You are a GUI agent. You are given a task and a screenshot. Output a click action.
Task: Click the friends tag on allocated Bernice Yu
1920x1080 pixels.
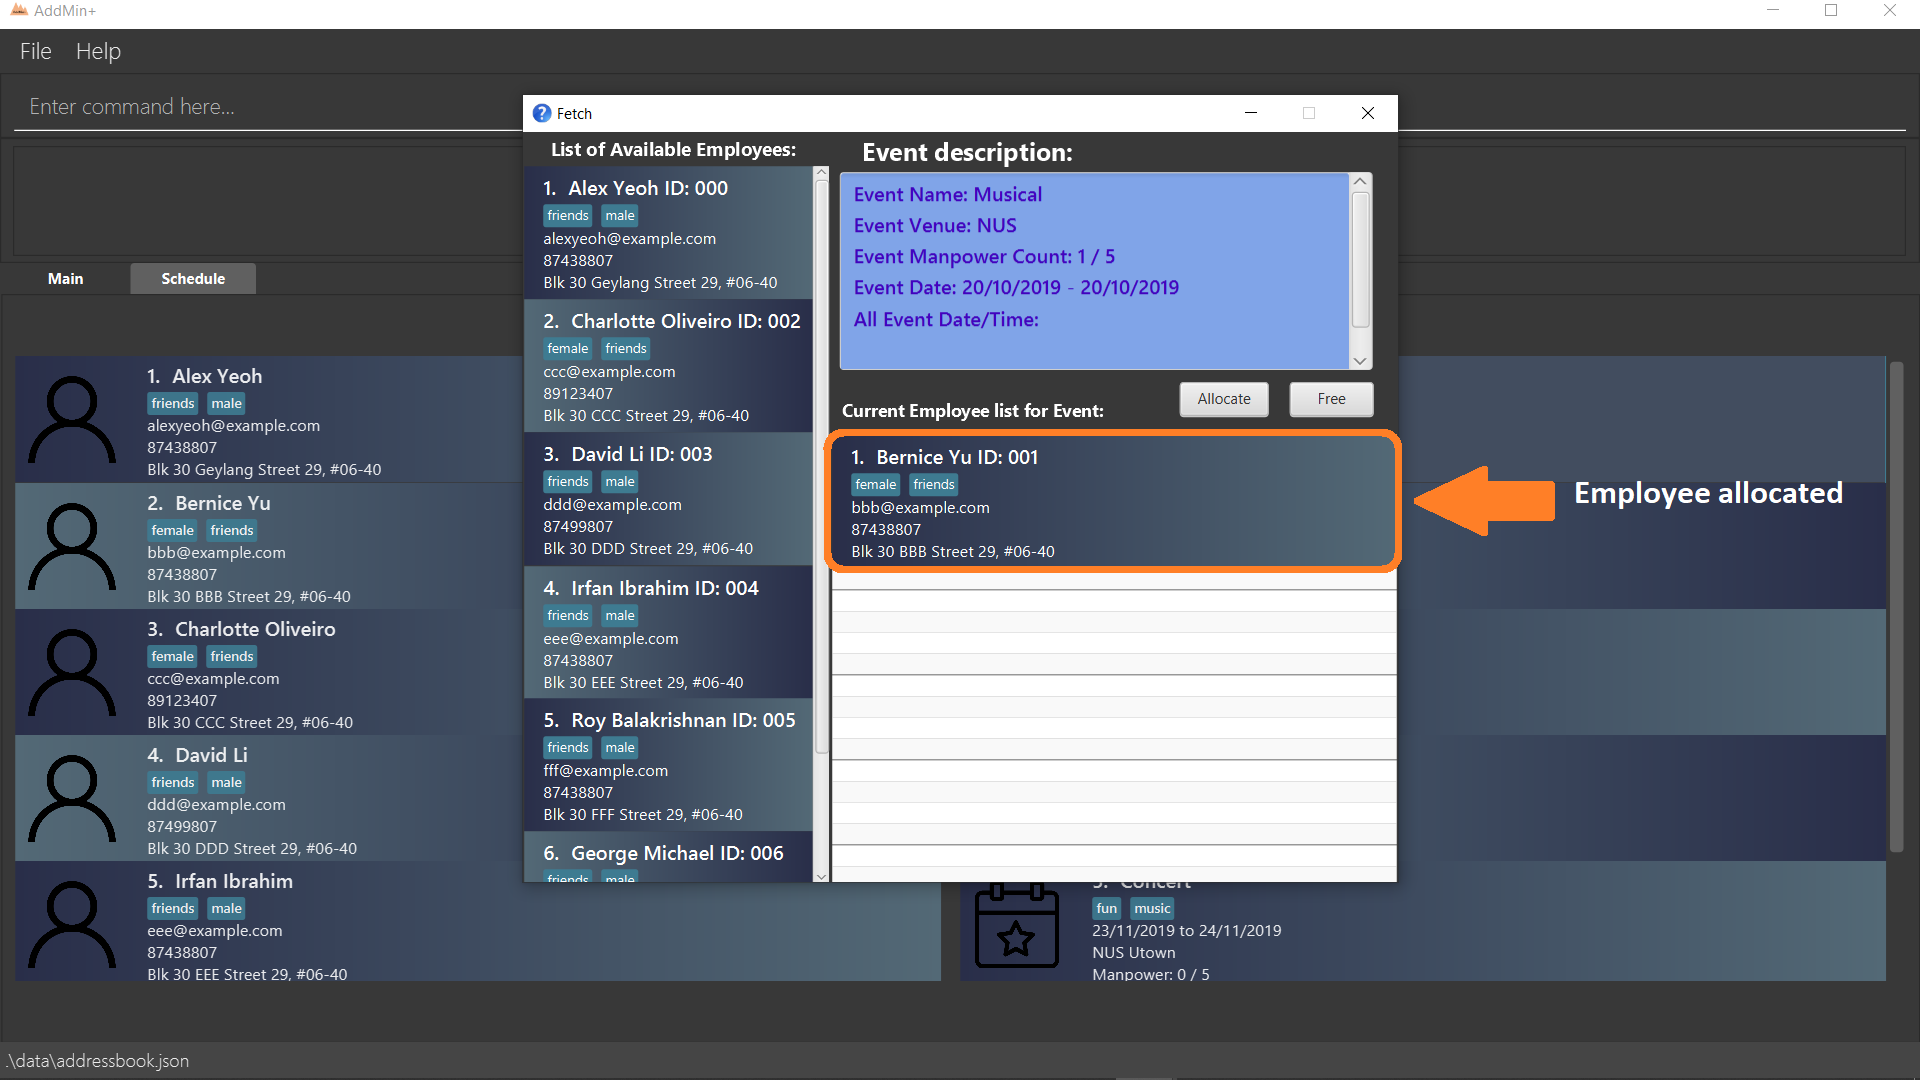[934, 485]
